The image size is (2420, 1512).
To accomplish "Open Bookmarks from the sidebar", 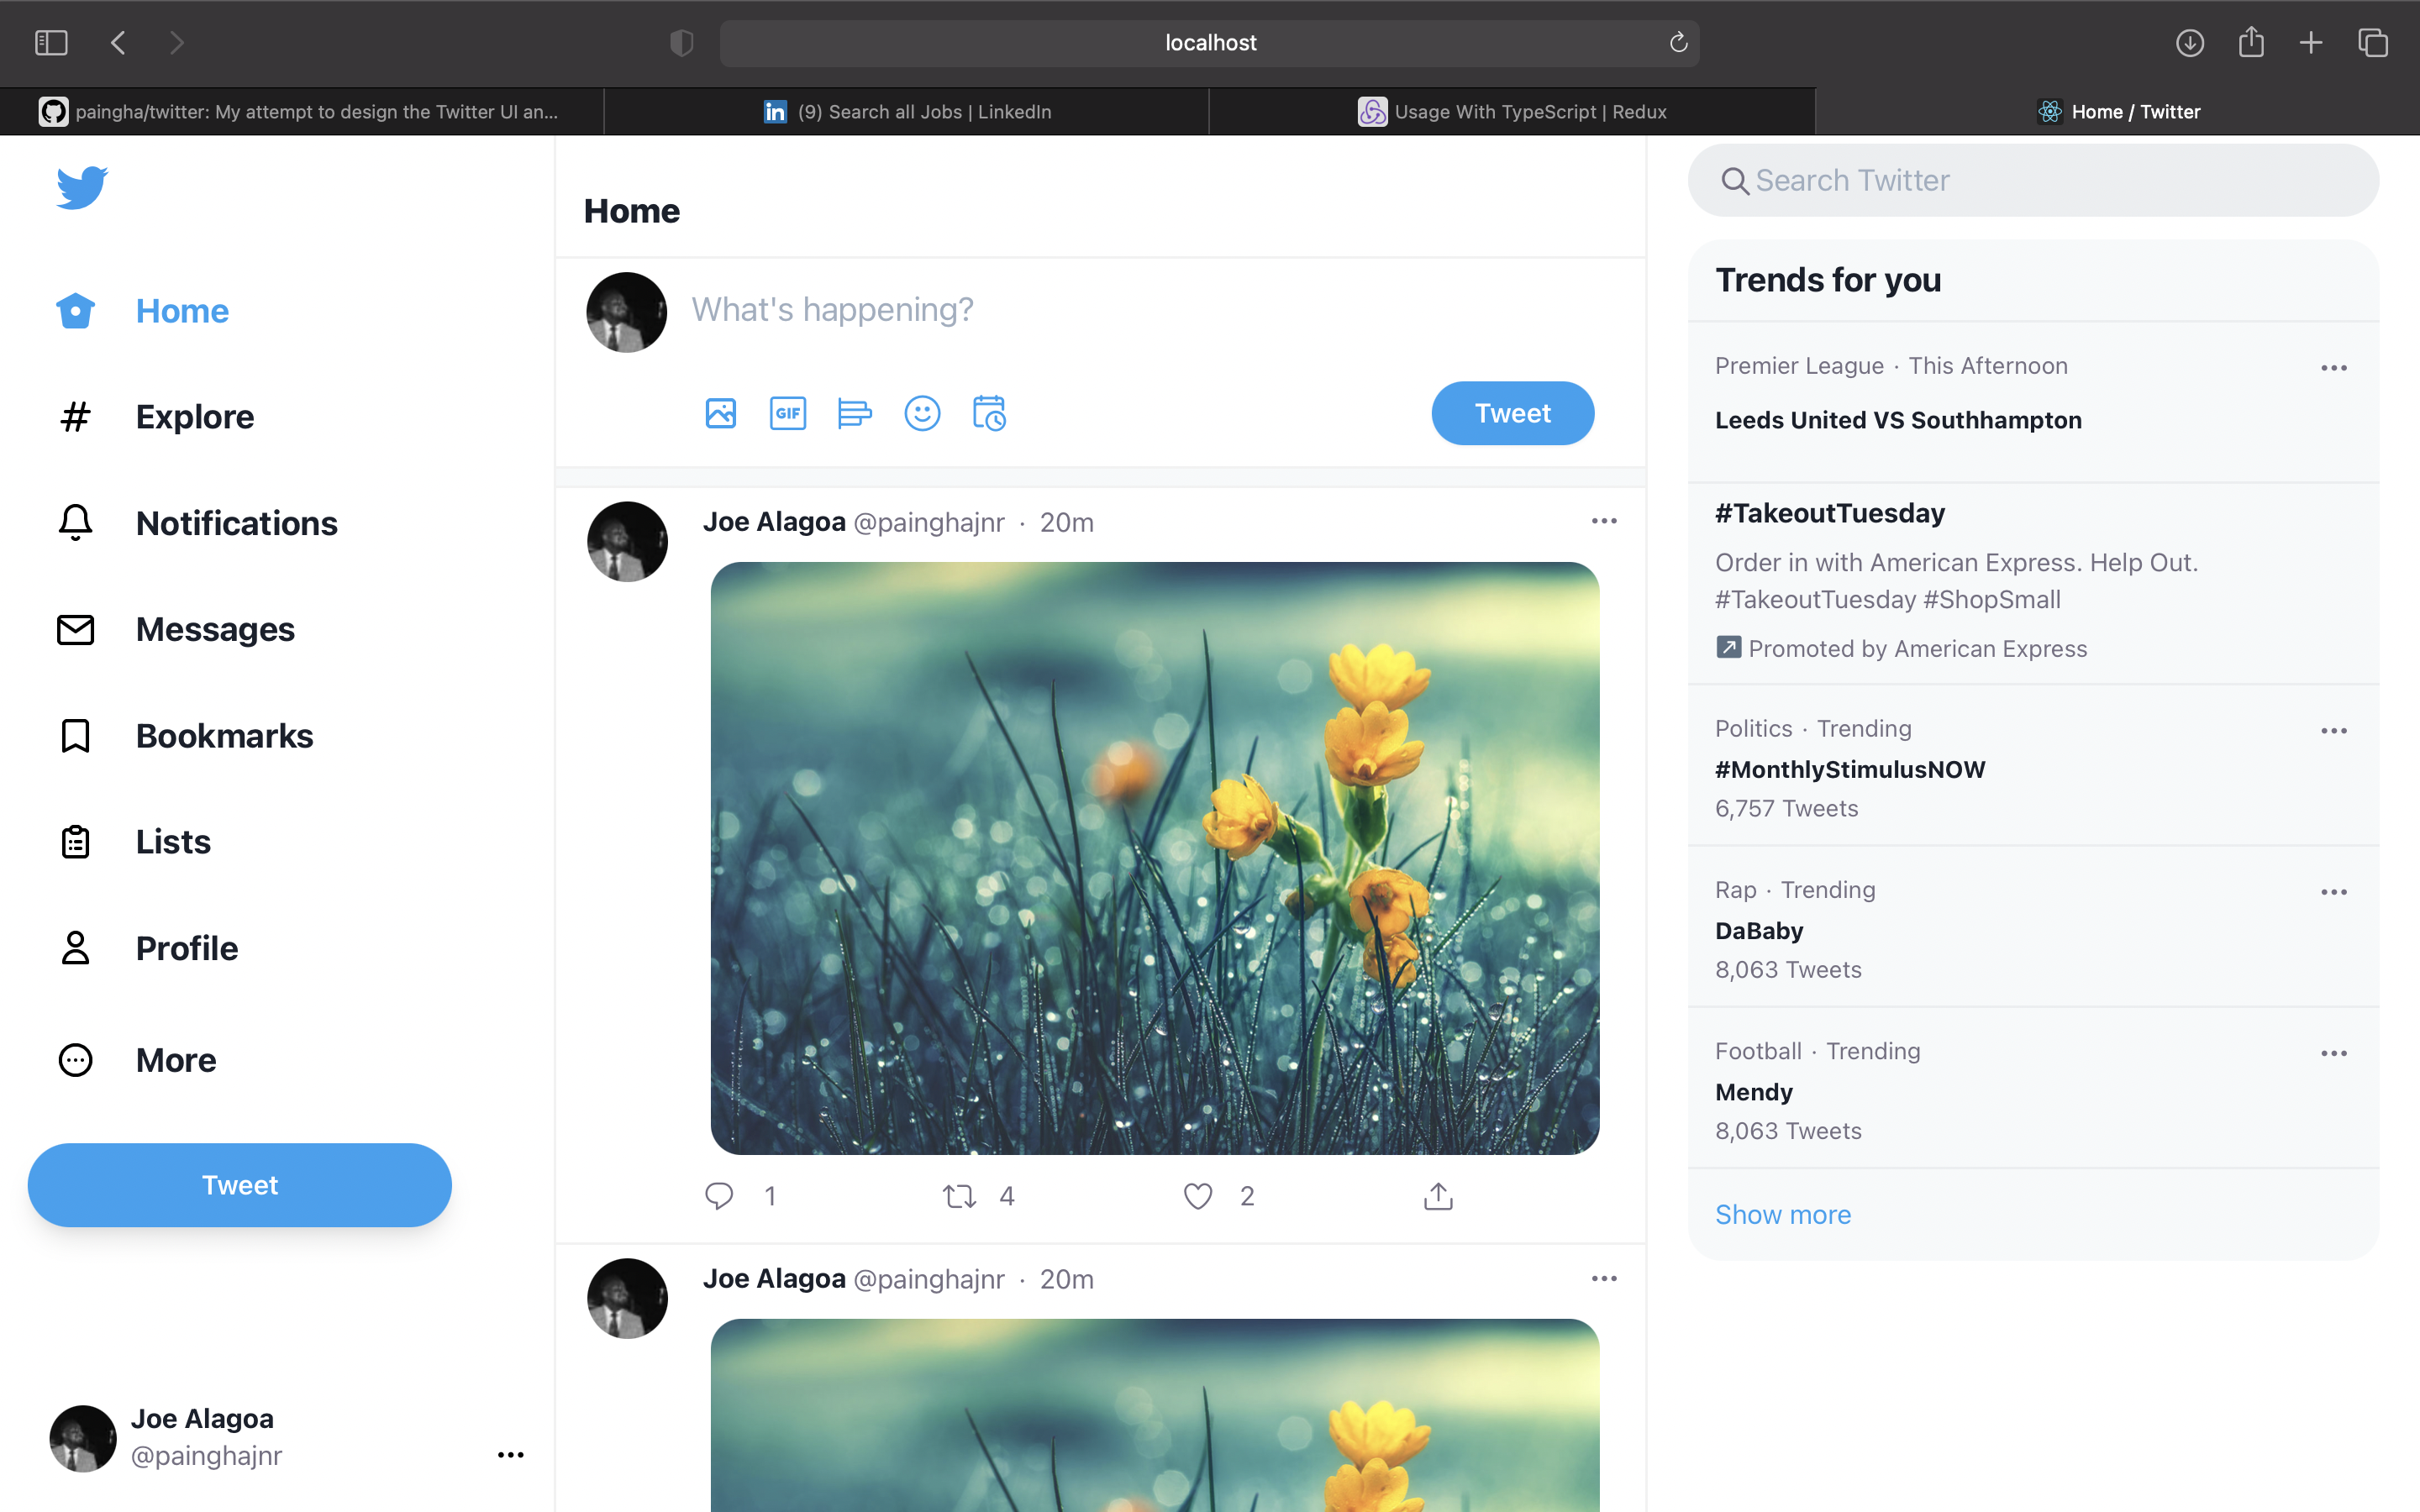I will [224, 736].
